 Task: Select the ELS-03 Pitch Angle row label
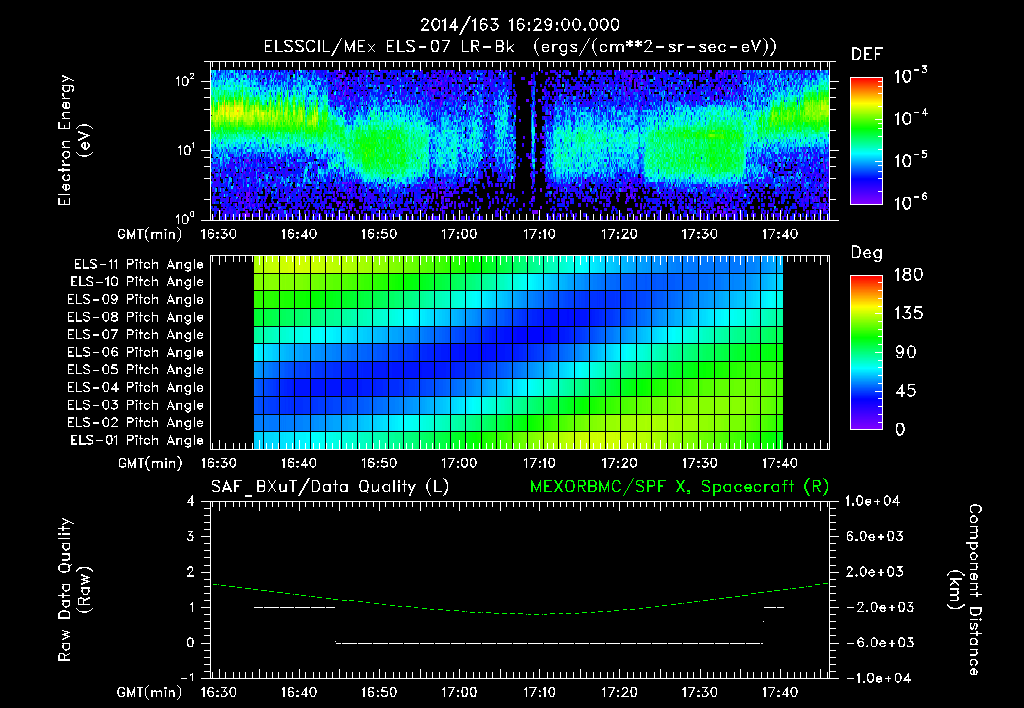pyautogui.click(x=136, y=405)
